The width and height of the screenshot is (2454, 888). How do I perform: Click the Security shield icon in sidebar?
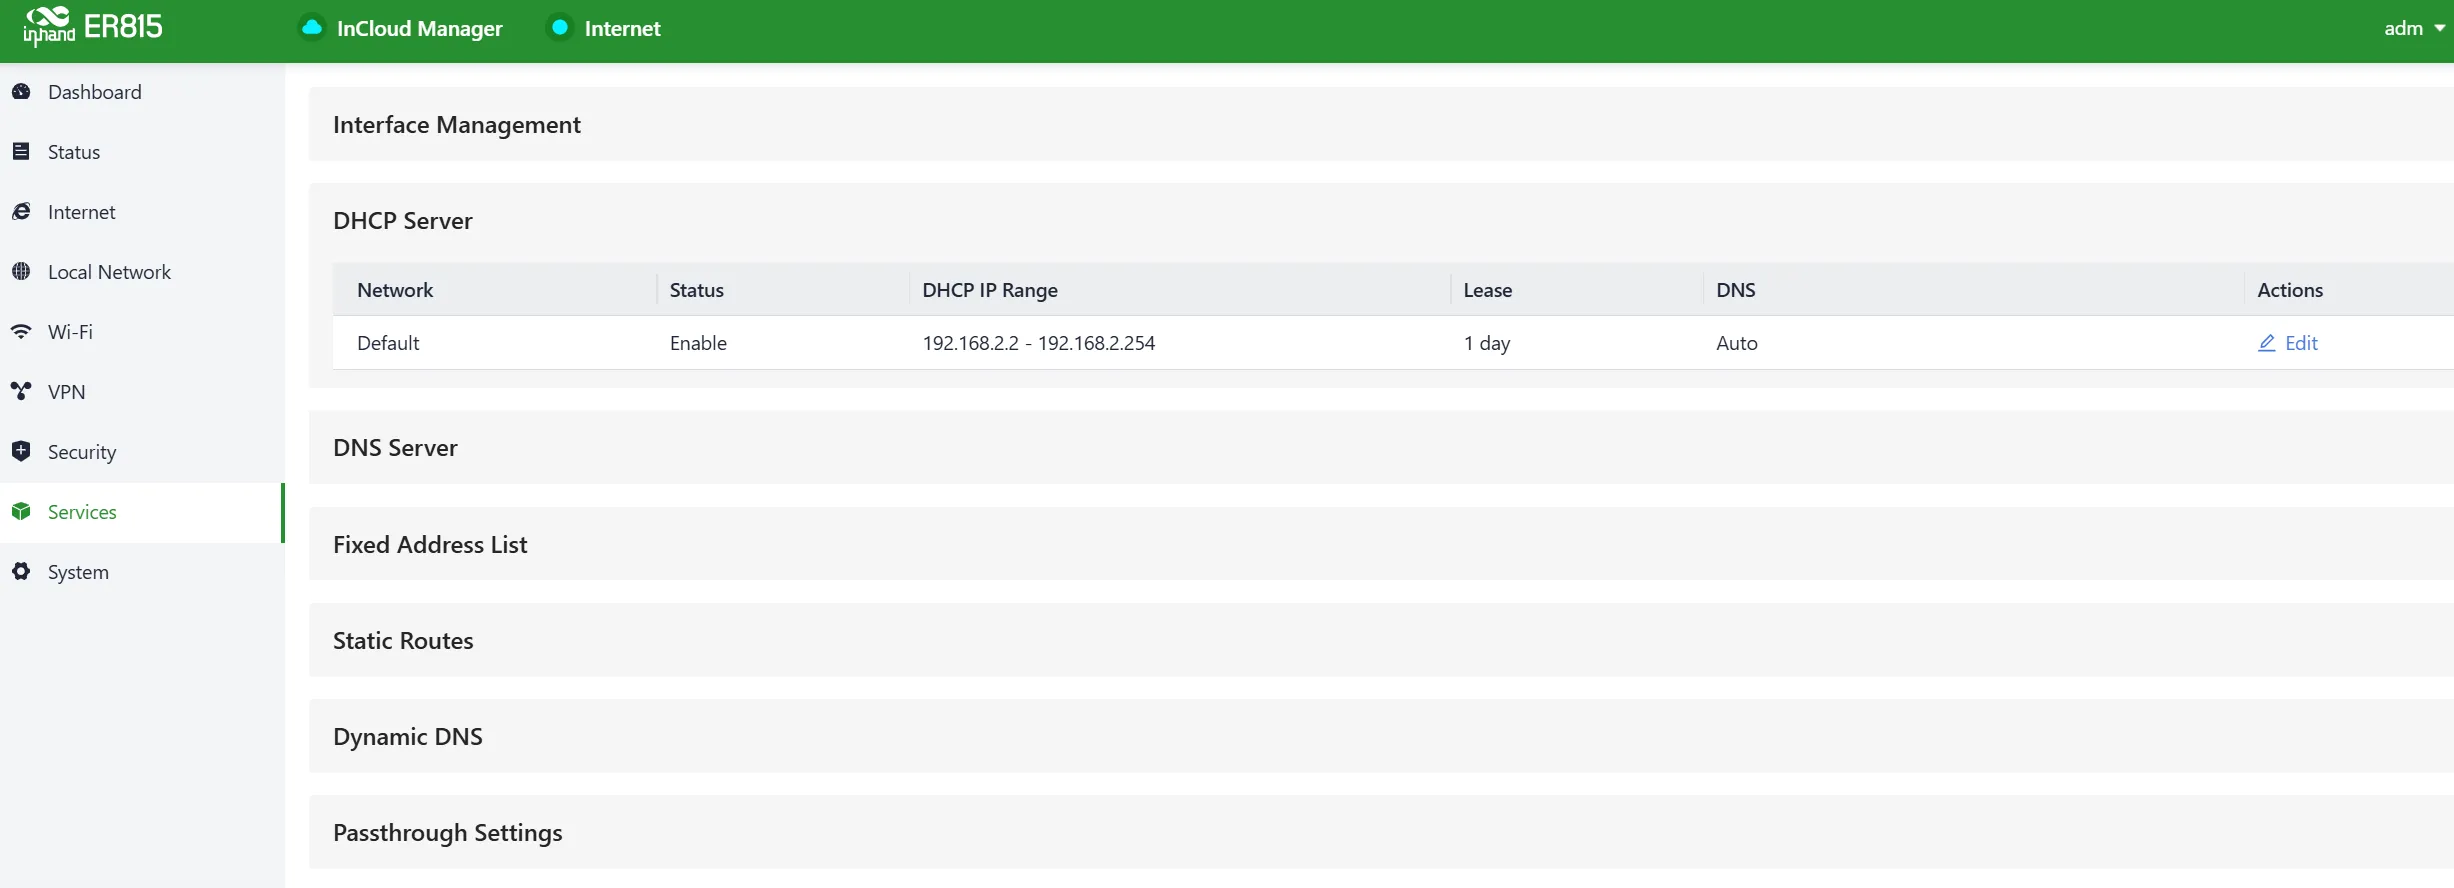pos(21,452)
